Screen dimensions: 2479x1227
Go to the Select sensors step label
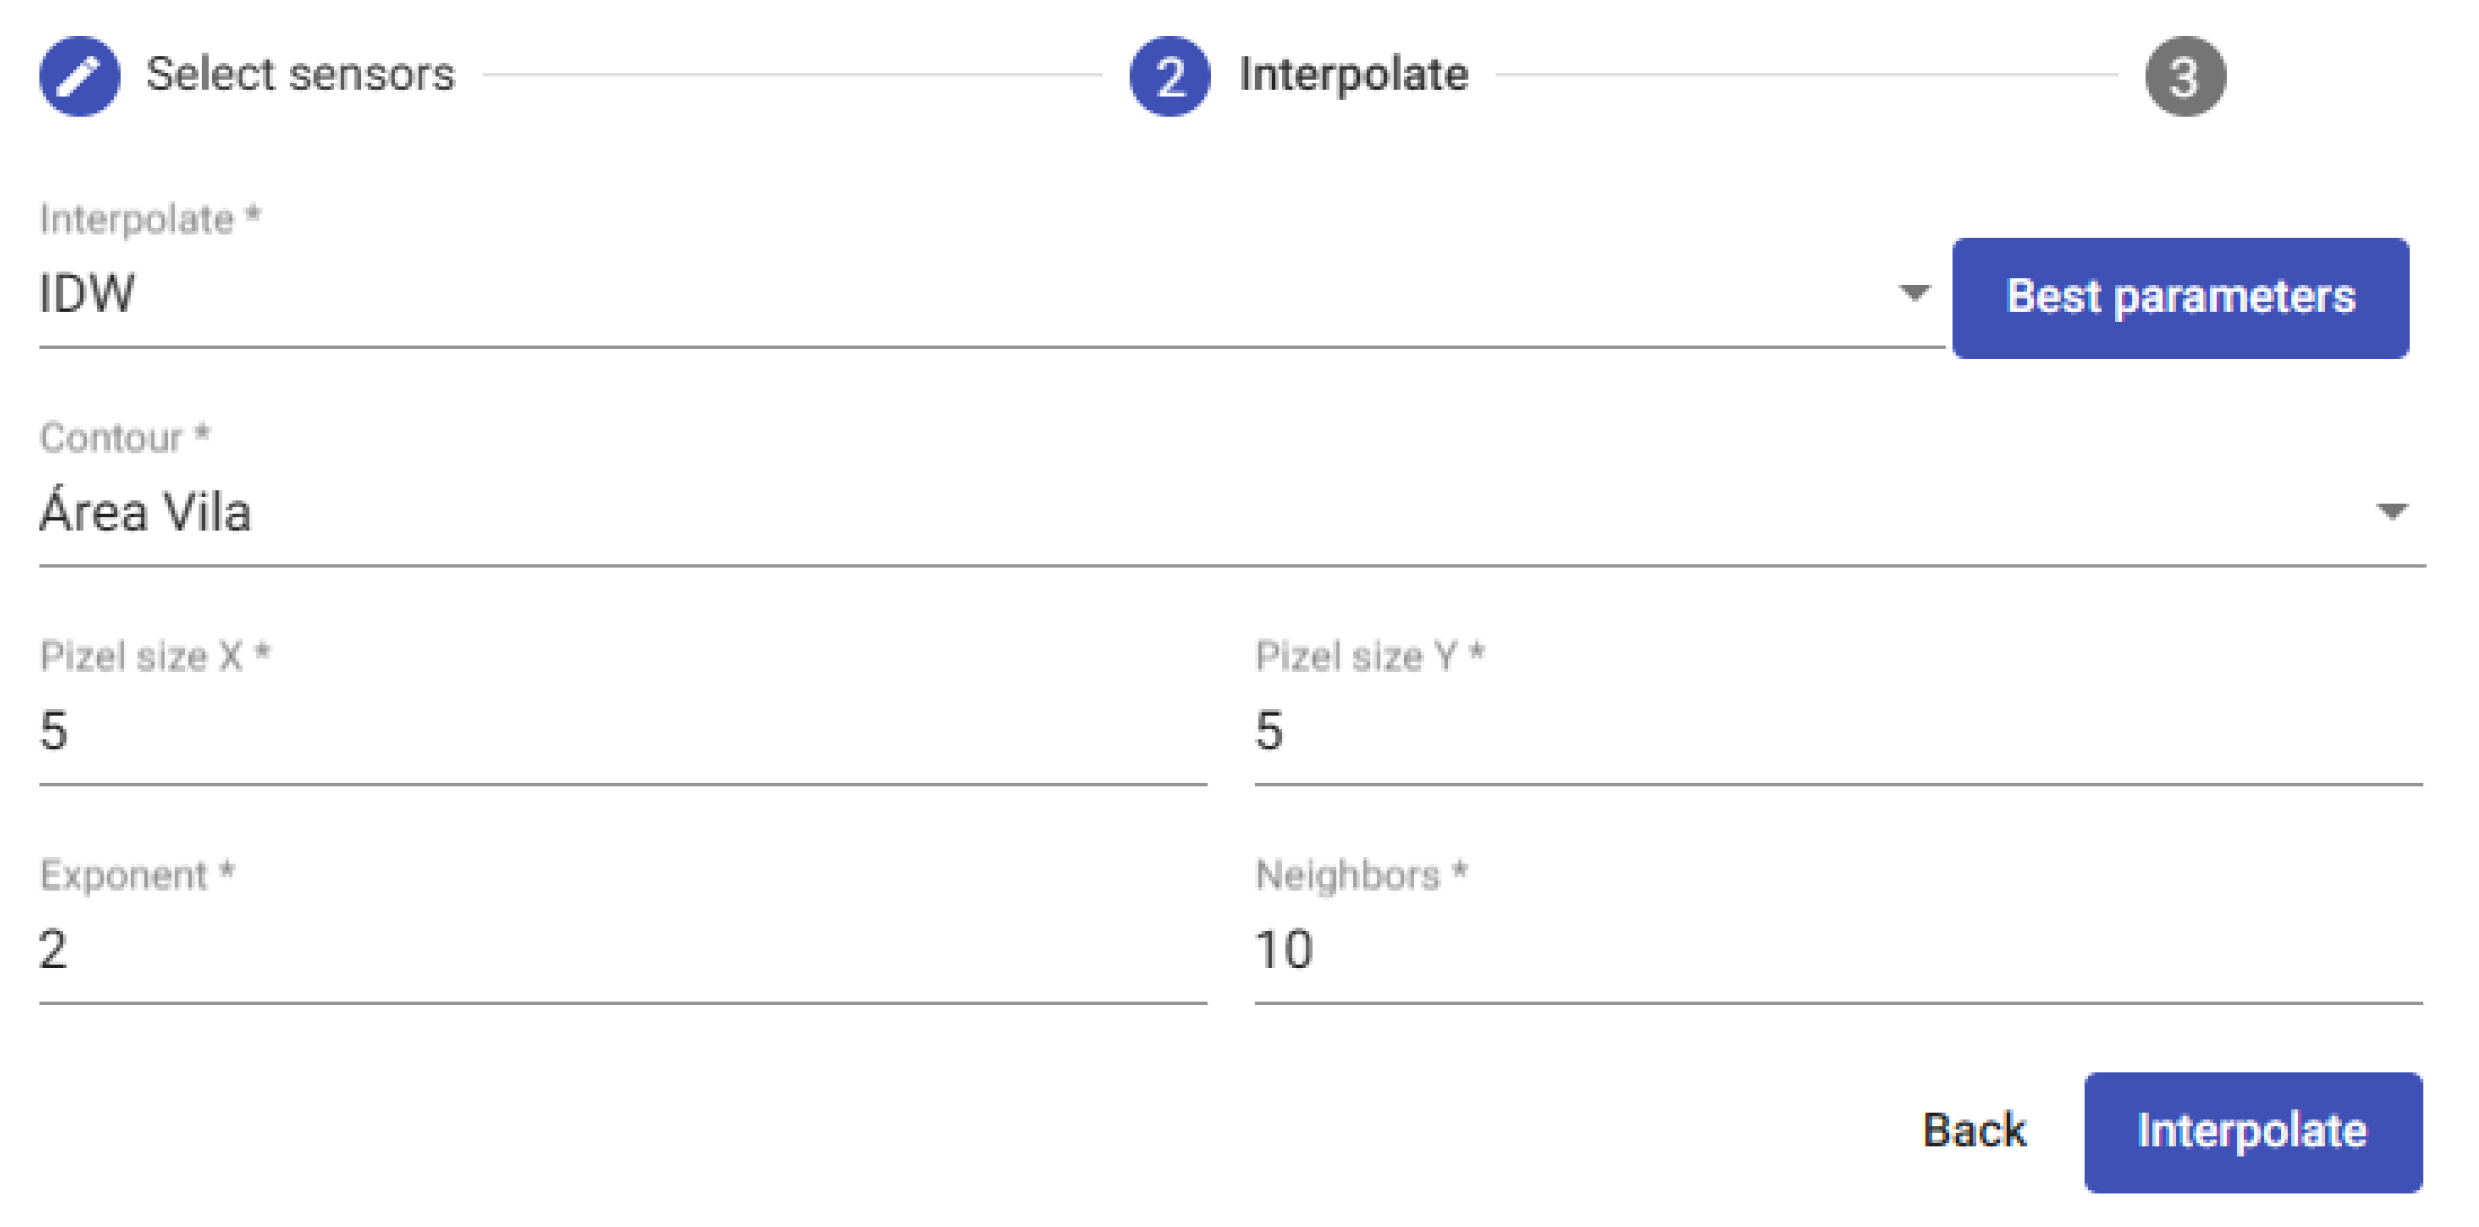(x=300, y=75)
